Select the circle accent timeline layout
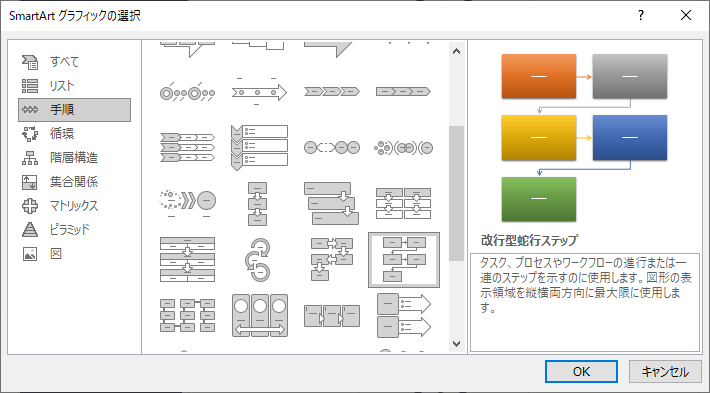The image size is (710, 393). (187, 92)
